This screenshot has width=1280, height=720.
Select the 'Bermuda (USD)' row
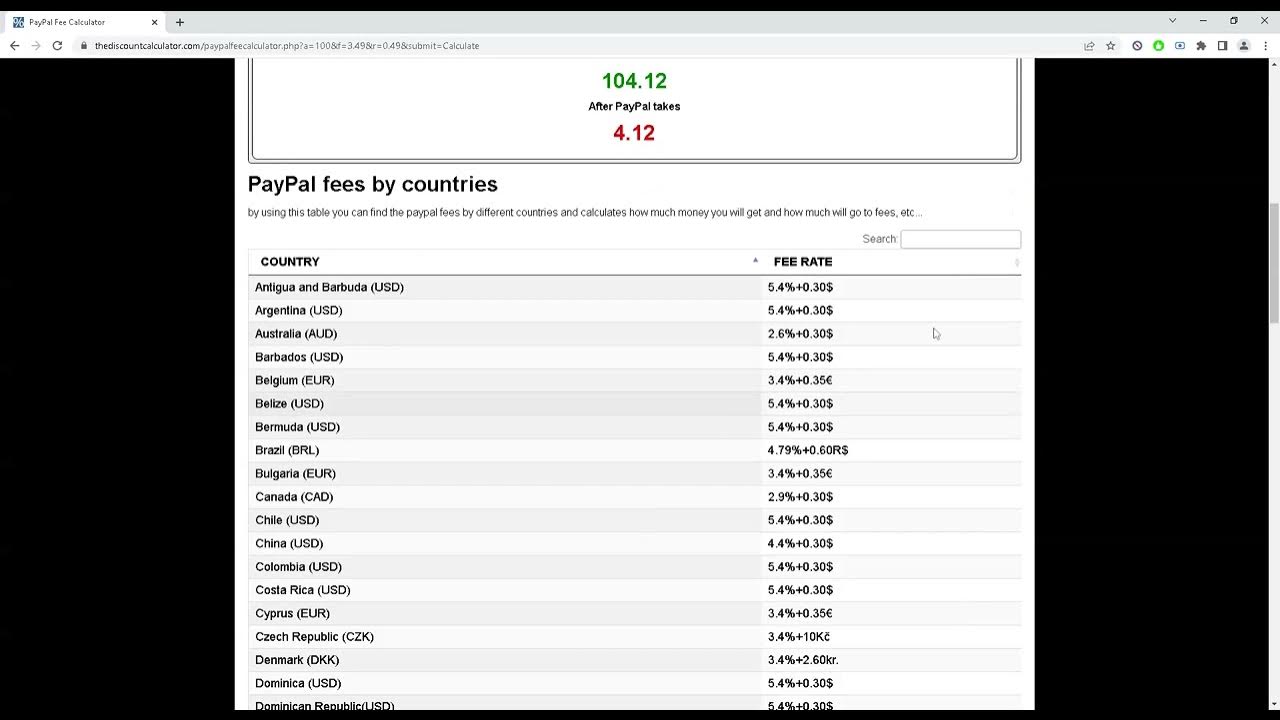(634, 427)
